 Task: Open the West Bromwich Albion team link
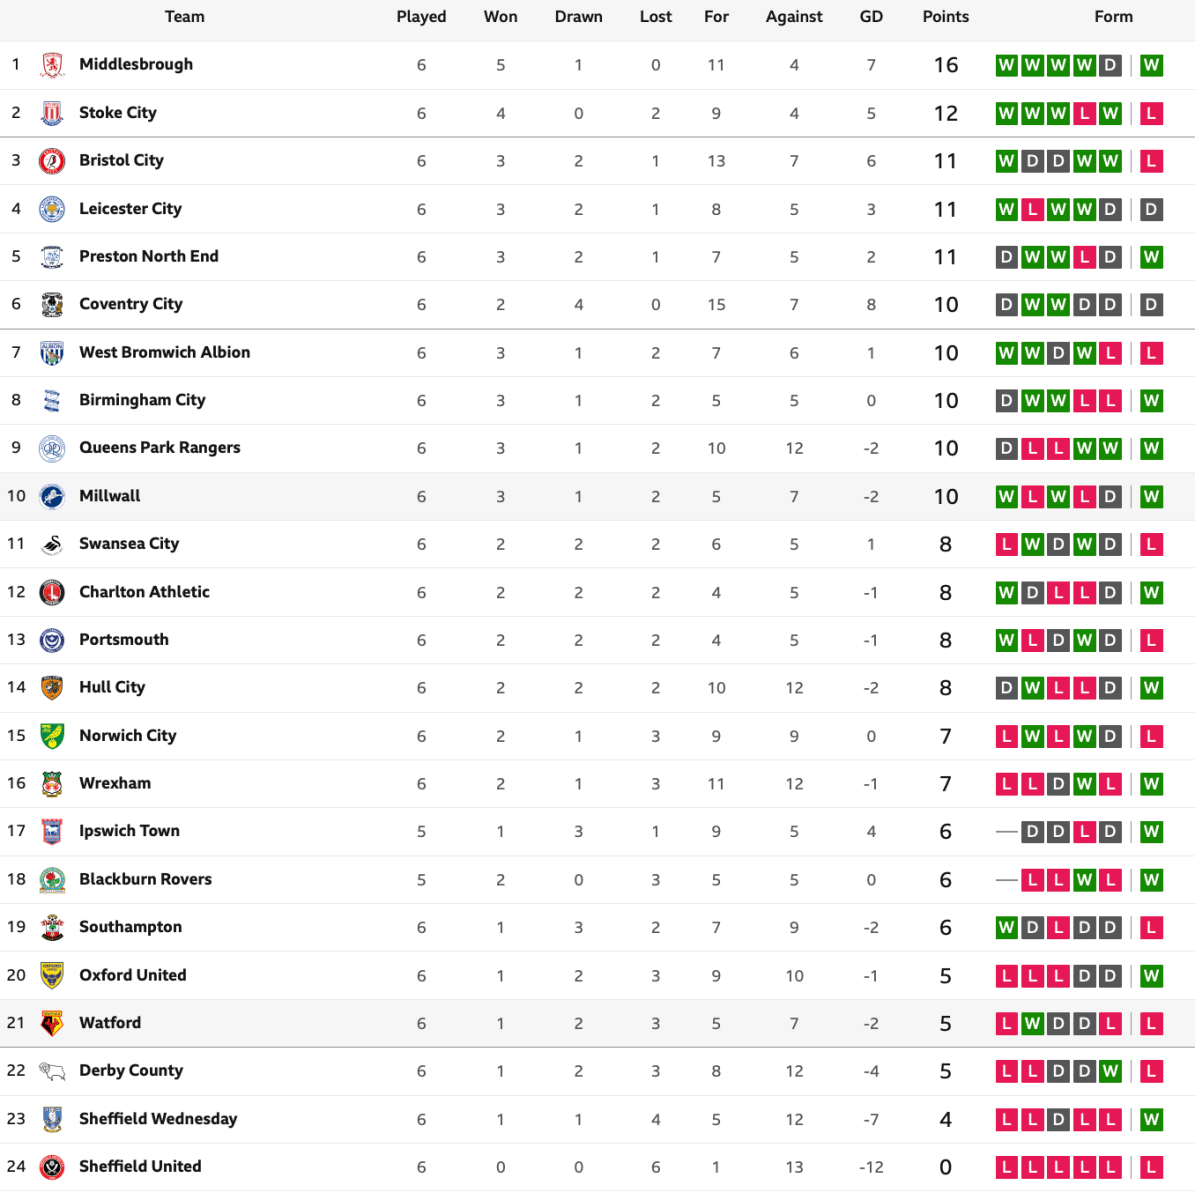pyautogui.click(x=164, y=352)
